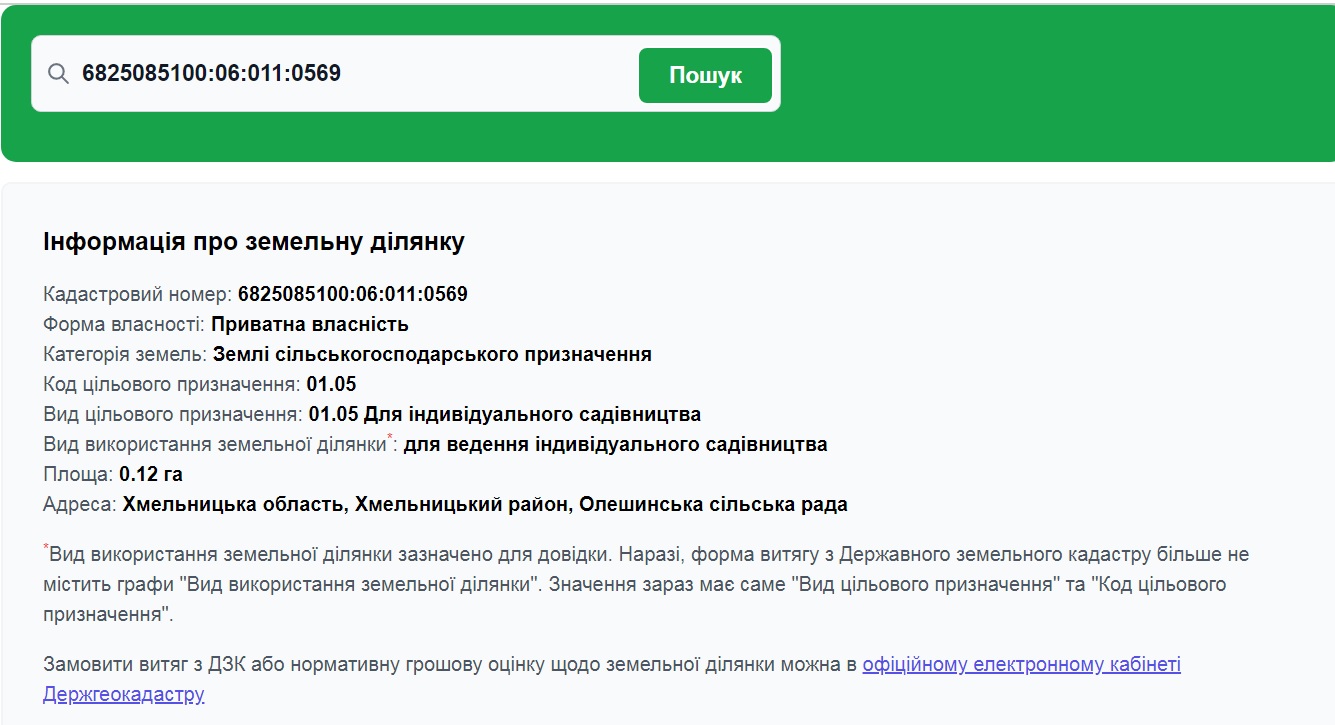The image size is (1335, 725).
Task: Click the magnifier icon in the search box
Action: 59,74
